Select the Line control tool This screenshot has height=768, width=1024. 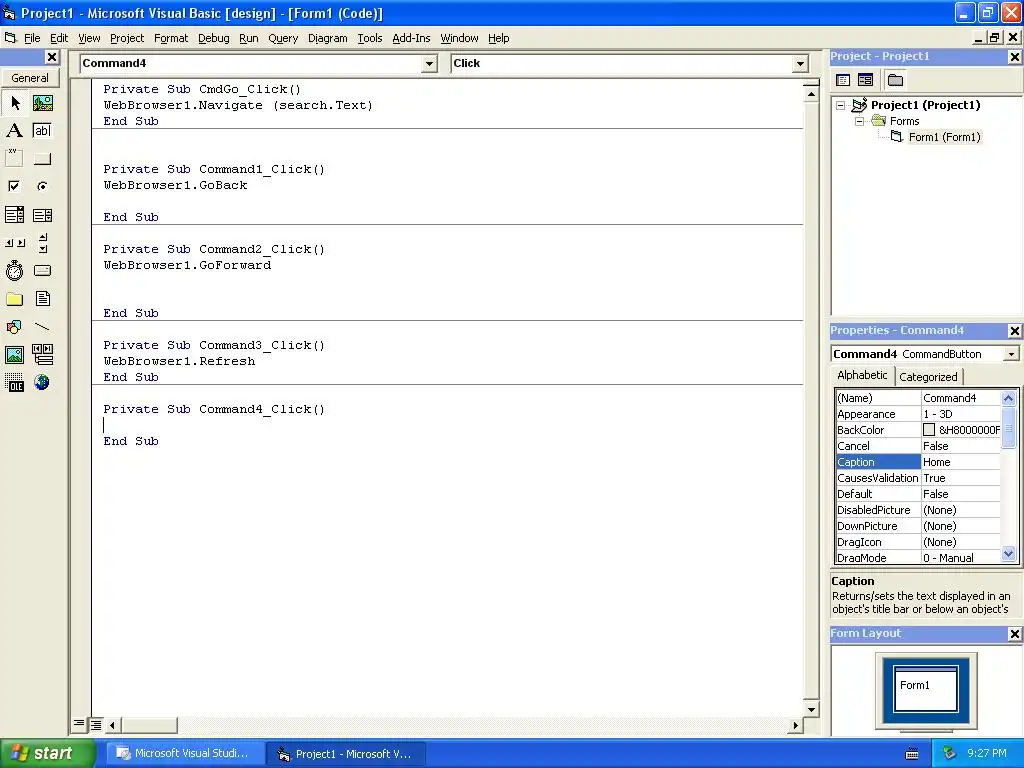pos(42,327)
